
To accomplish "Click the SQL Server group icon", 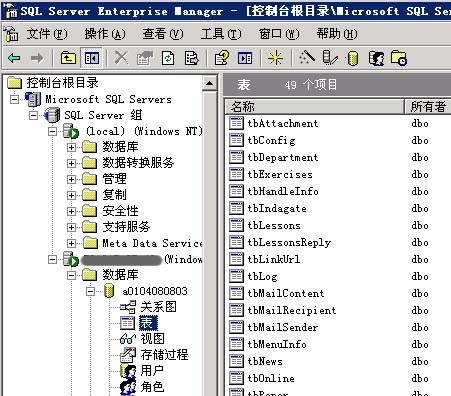I will 52,115.
